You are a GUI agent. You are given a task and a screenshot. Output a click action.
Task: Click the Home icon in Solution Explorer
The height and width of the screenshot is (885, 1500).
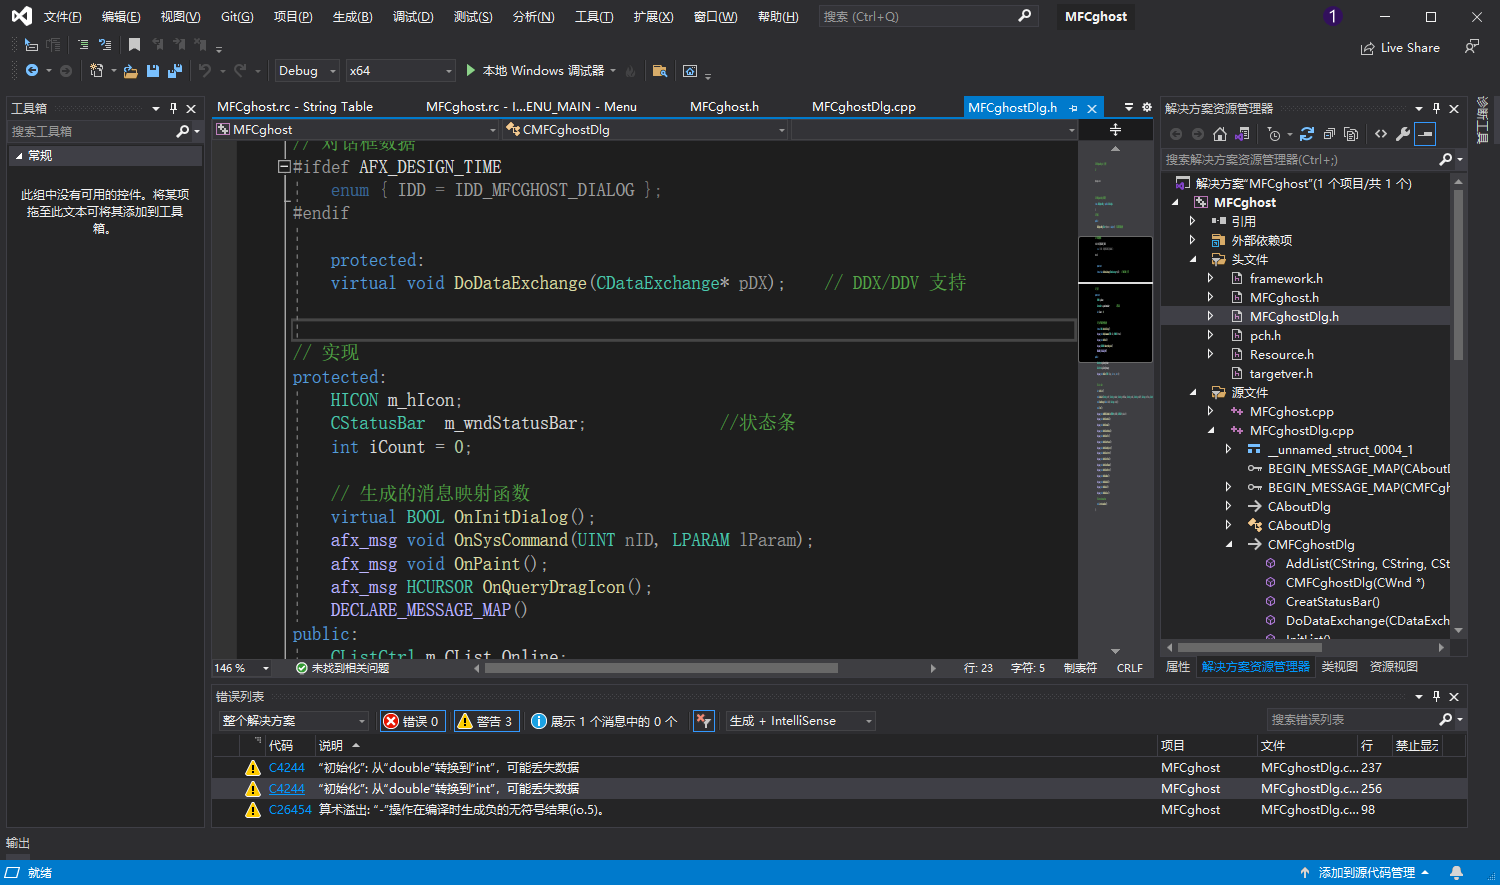click(x=1219, y=134)
